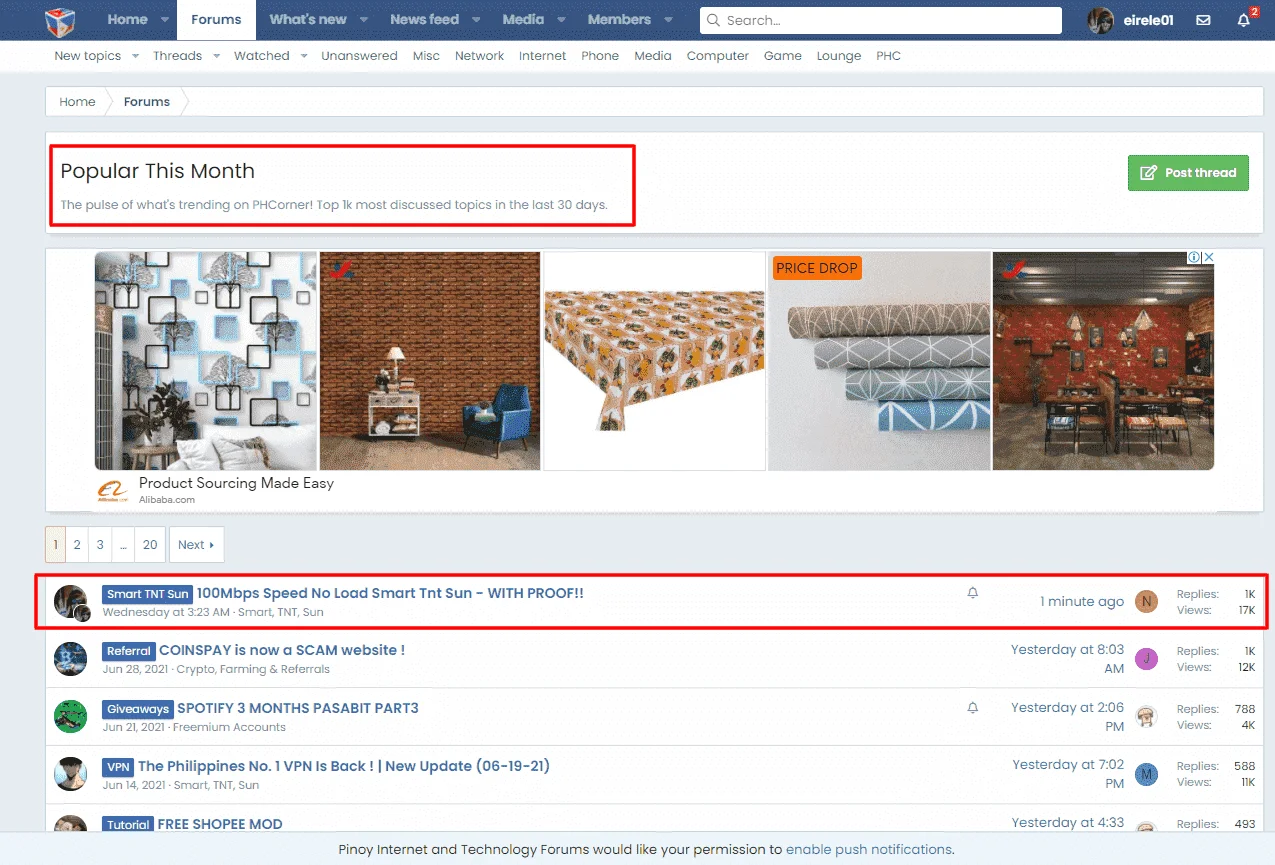The height and width of the screenshot is (865, 1275).
Task: Open SPOTIFY 3 MONTHS PASABIT PART3 thread
Action: [298, 708]
